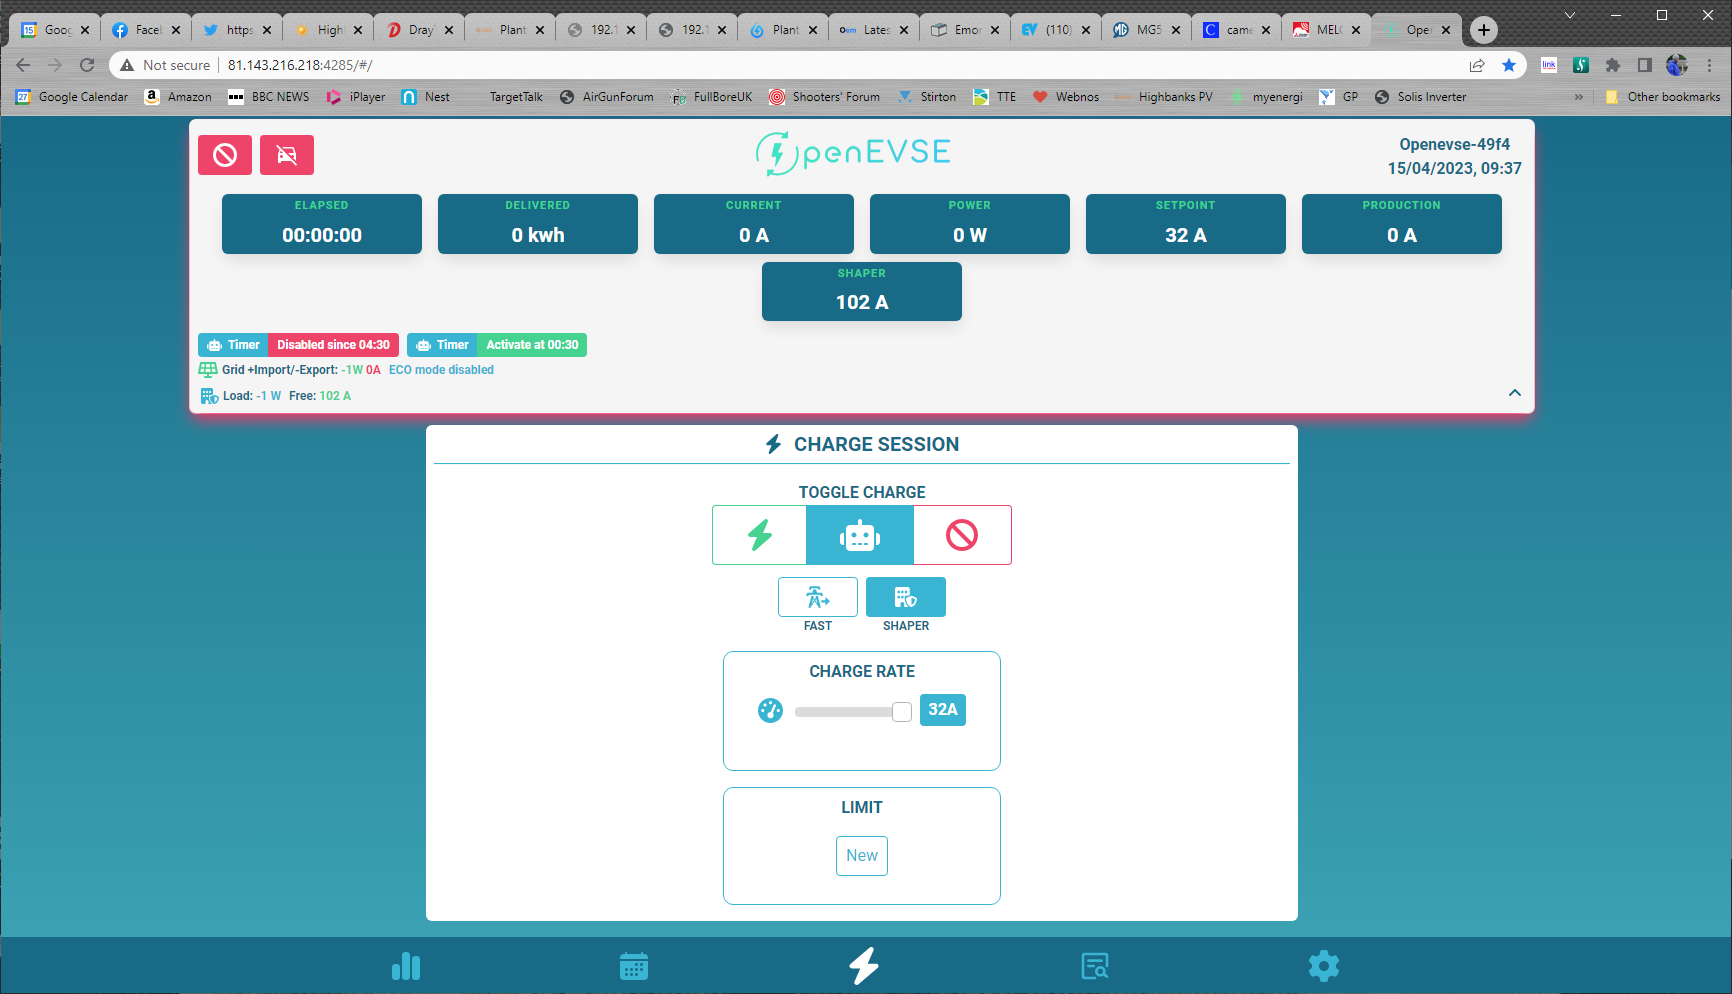This screenshot has height=994, width=1732.
Task: Click the red disable charger icon button
Action: pyautogui.click(x=225, y=155)
